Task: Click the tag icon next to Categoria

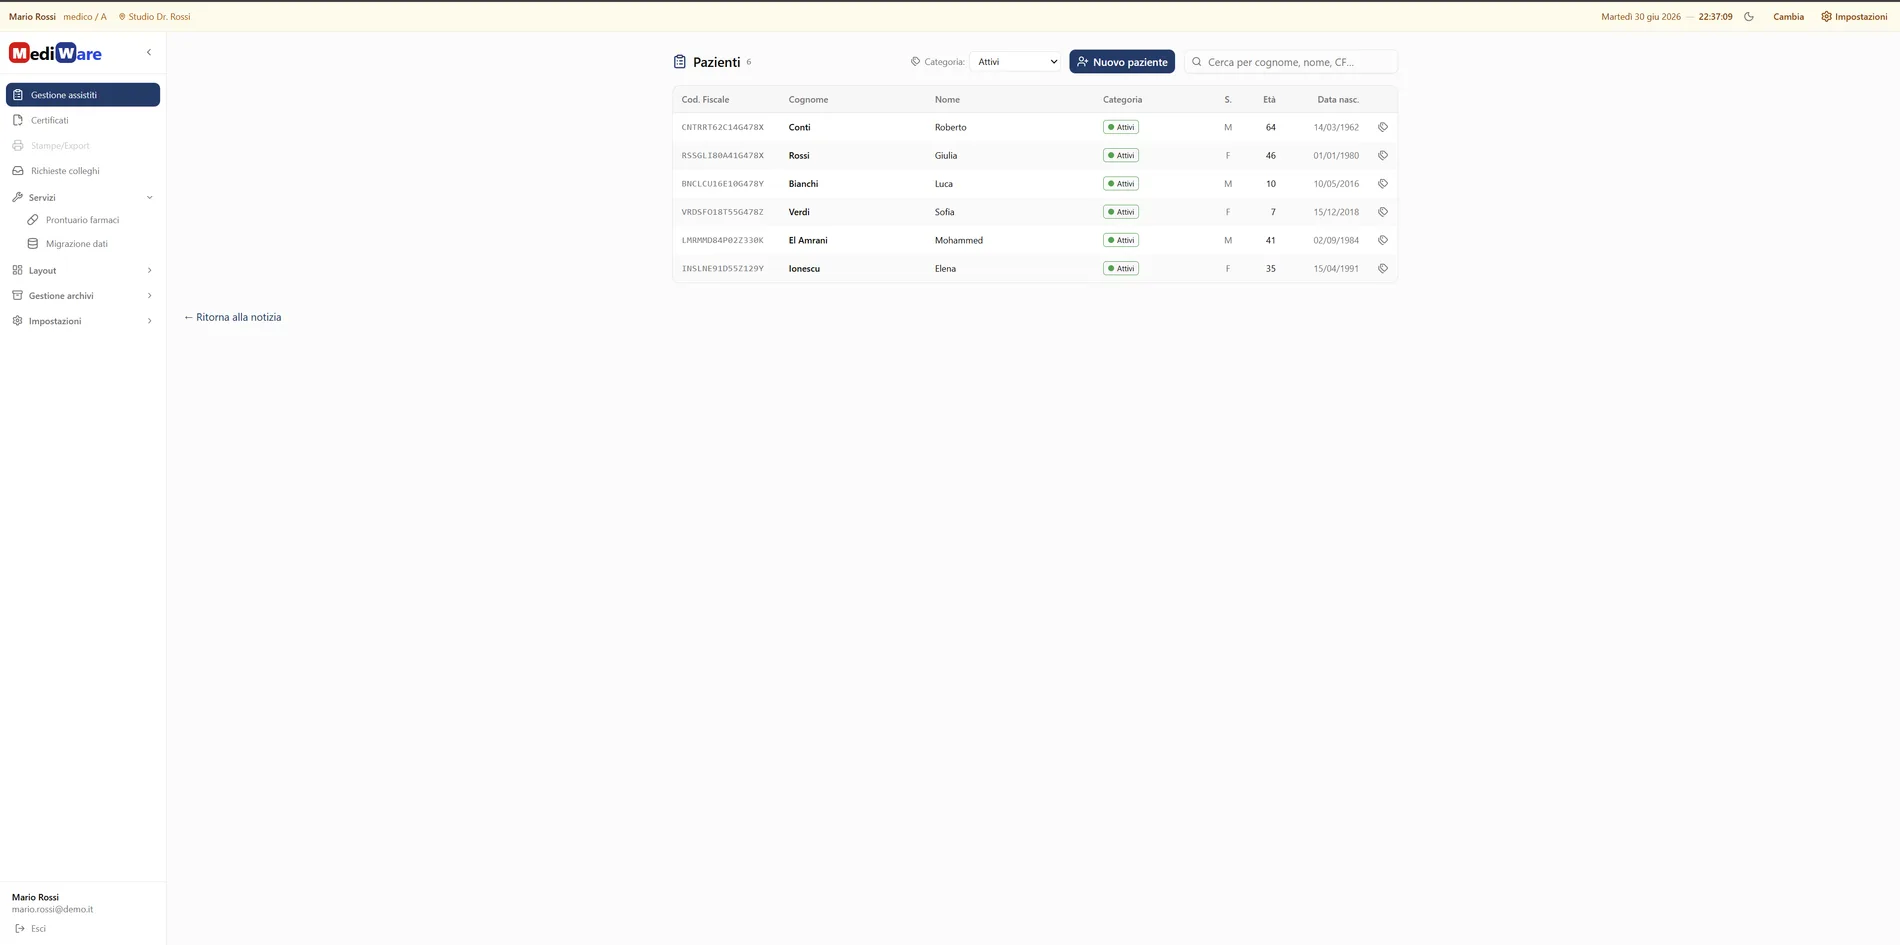Action: [x=915, y=62]
